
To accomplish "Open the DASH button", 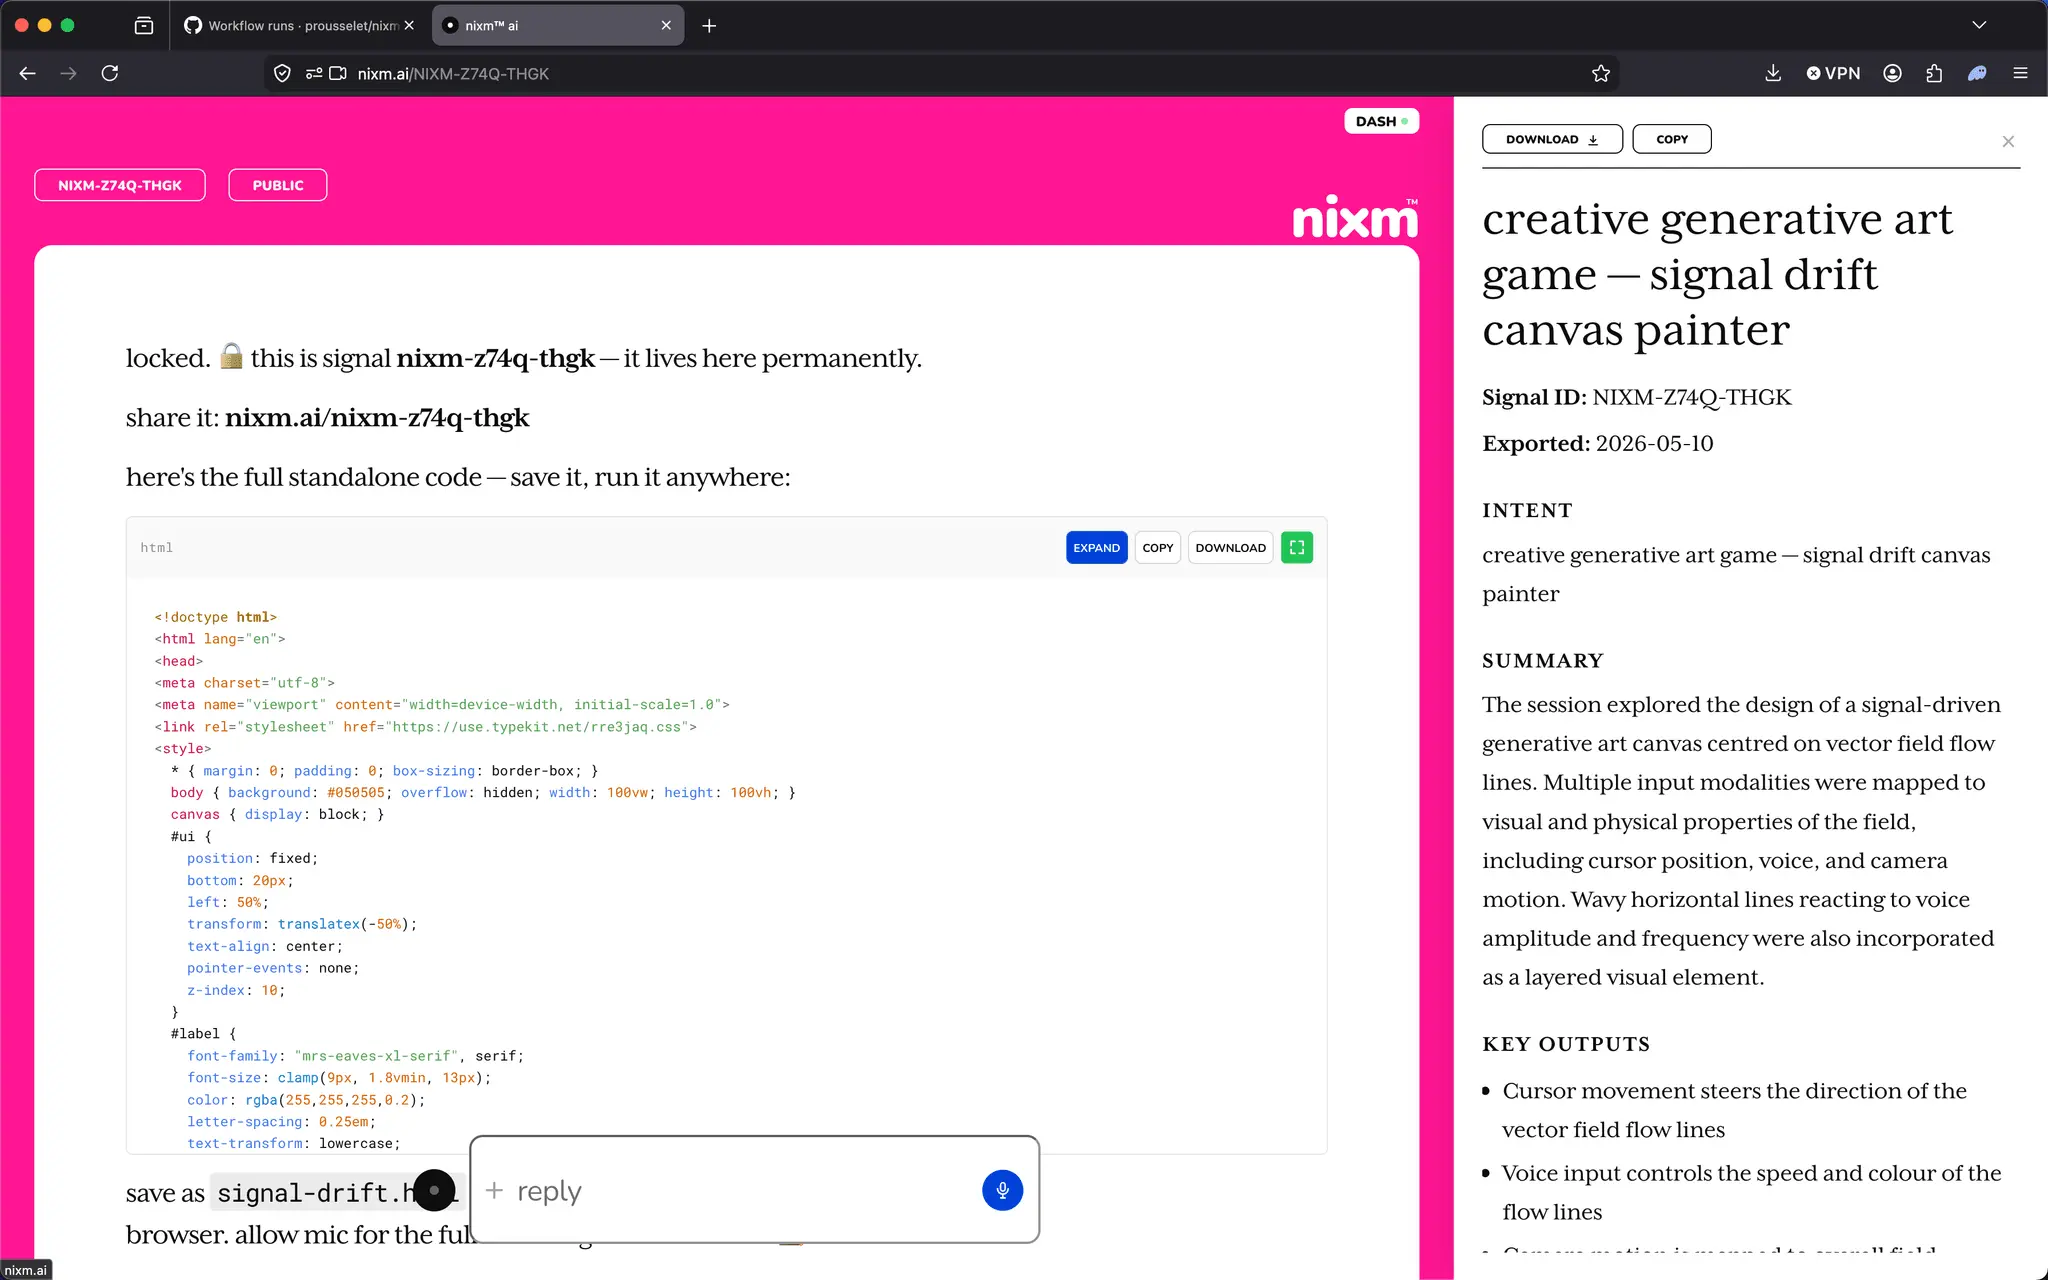I will click(x=1381, y=121).
